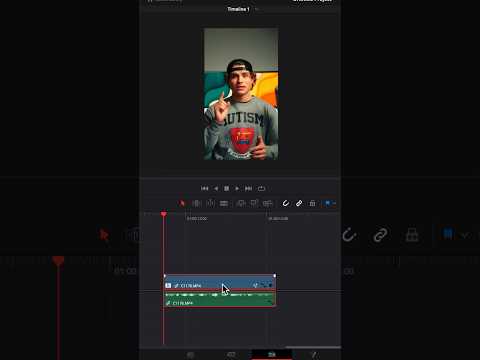Click the blue Flag icon

coord(327,203)
